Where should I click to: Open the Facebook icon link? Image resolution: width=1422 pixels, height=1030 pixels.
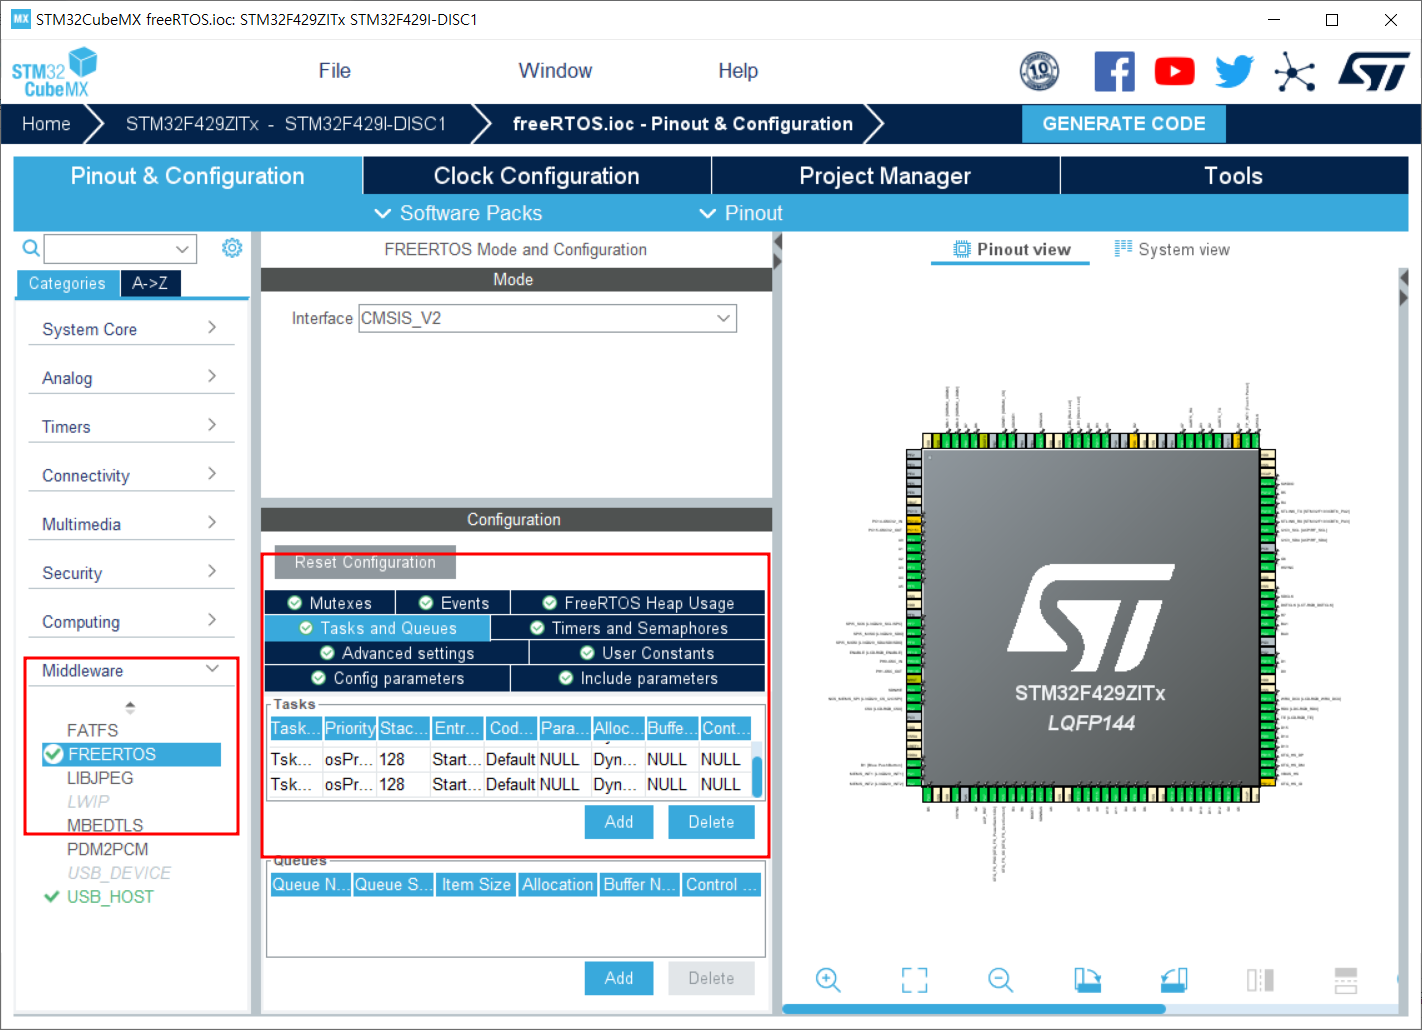point(1114,71)
